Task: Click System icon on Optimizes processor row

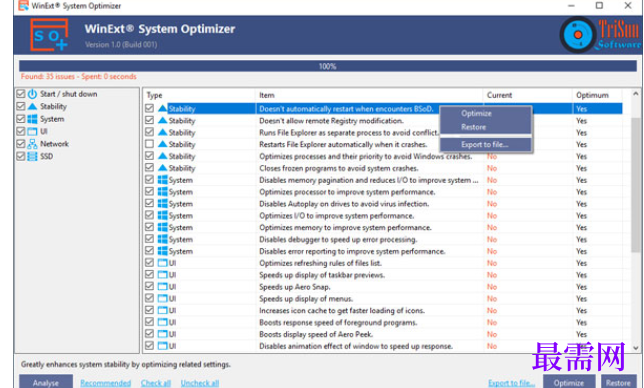Action: (x=163, y=192)
